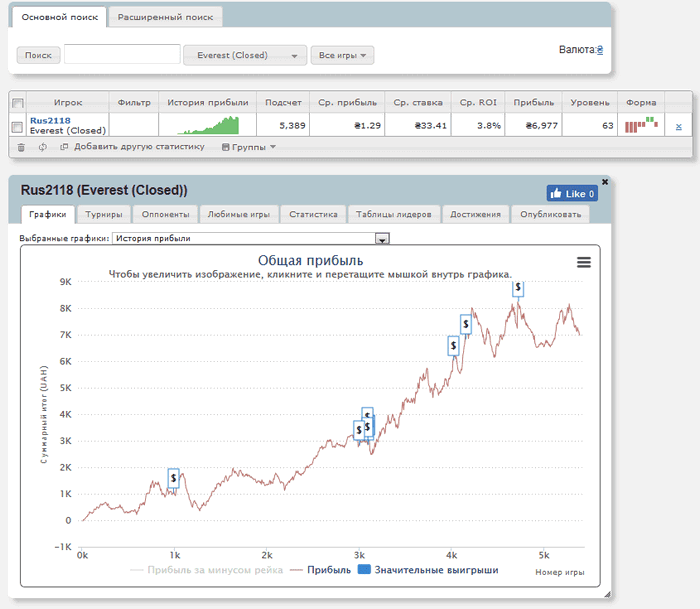This screenshot has width=700, height=609.
Task: Toggle Значительные выигрыши legend item
Action: 428,570
